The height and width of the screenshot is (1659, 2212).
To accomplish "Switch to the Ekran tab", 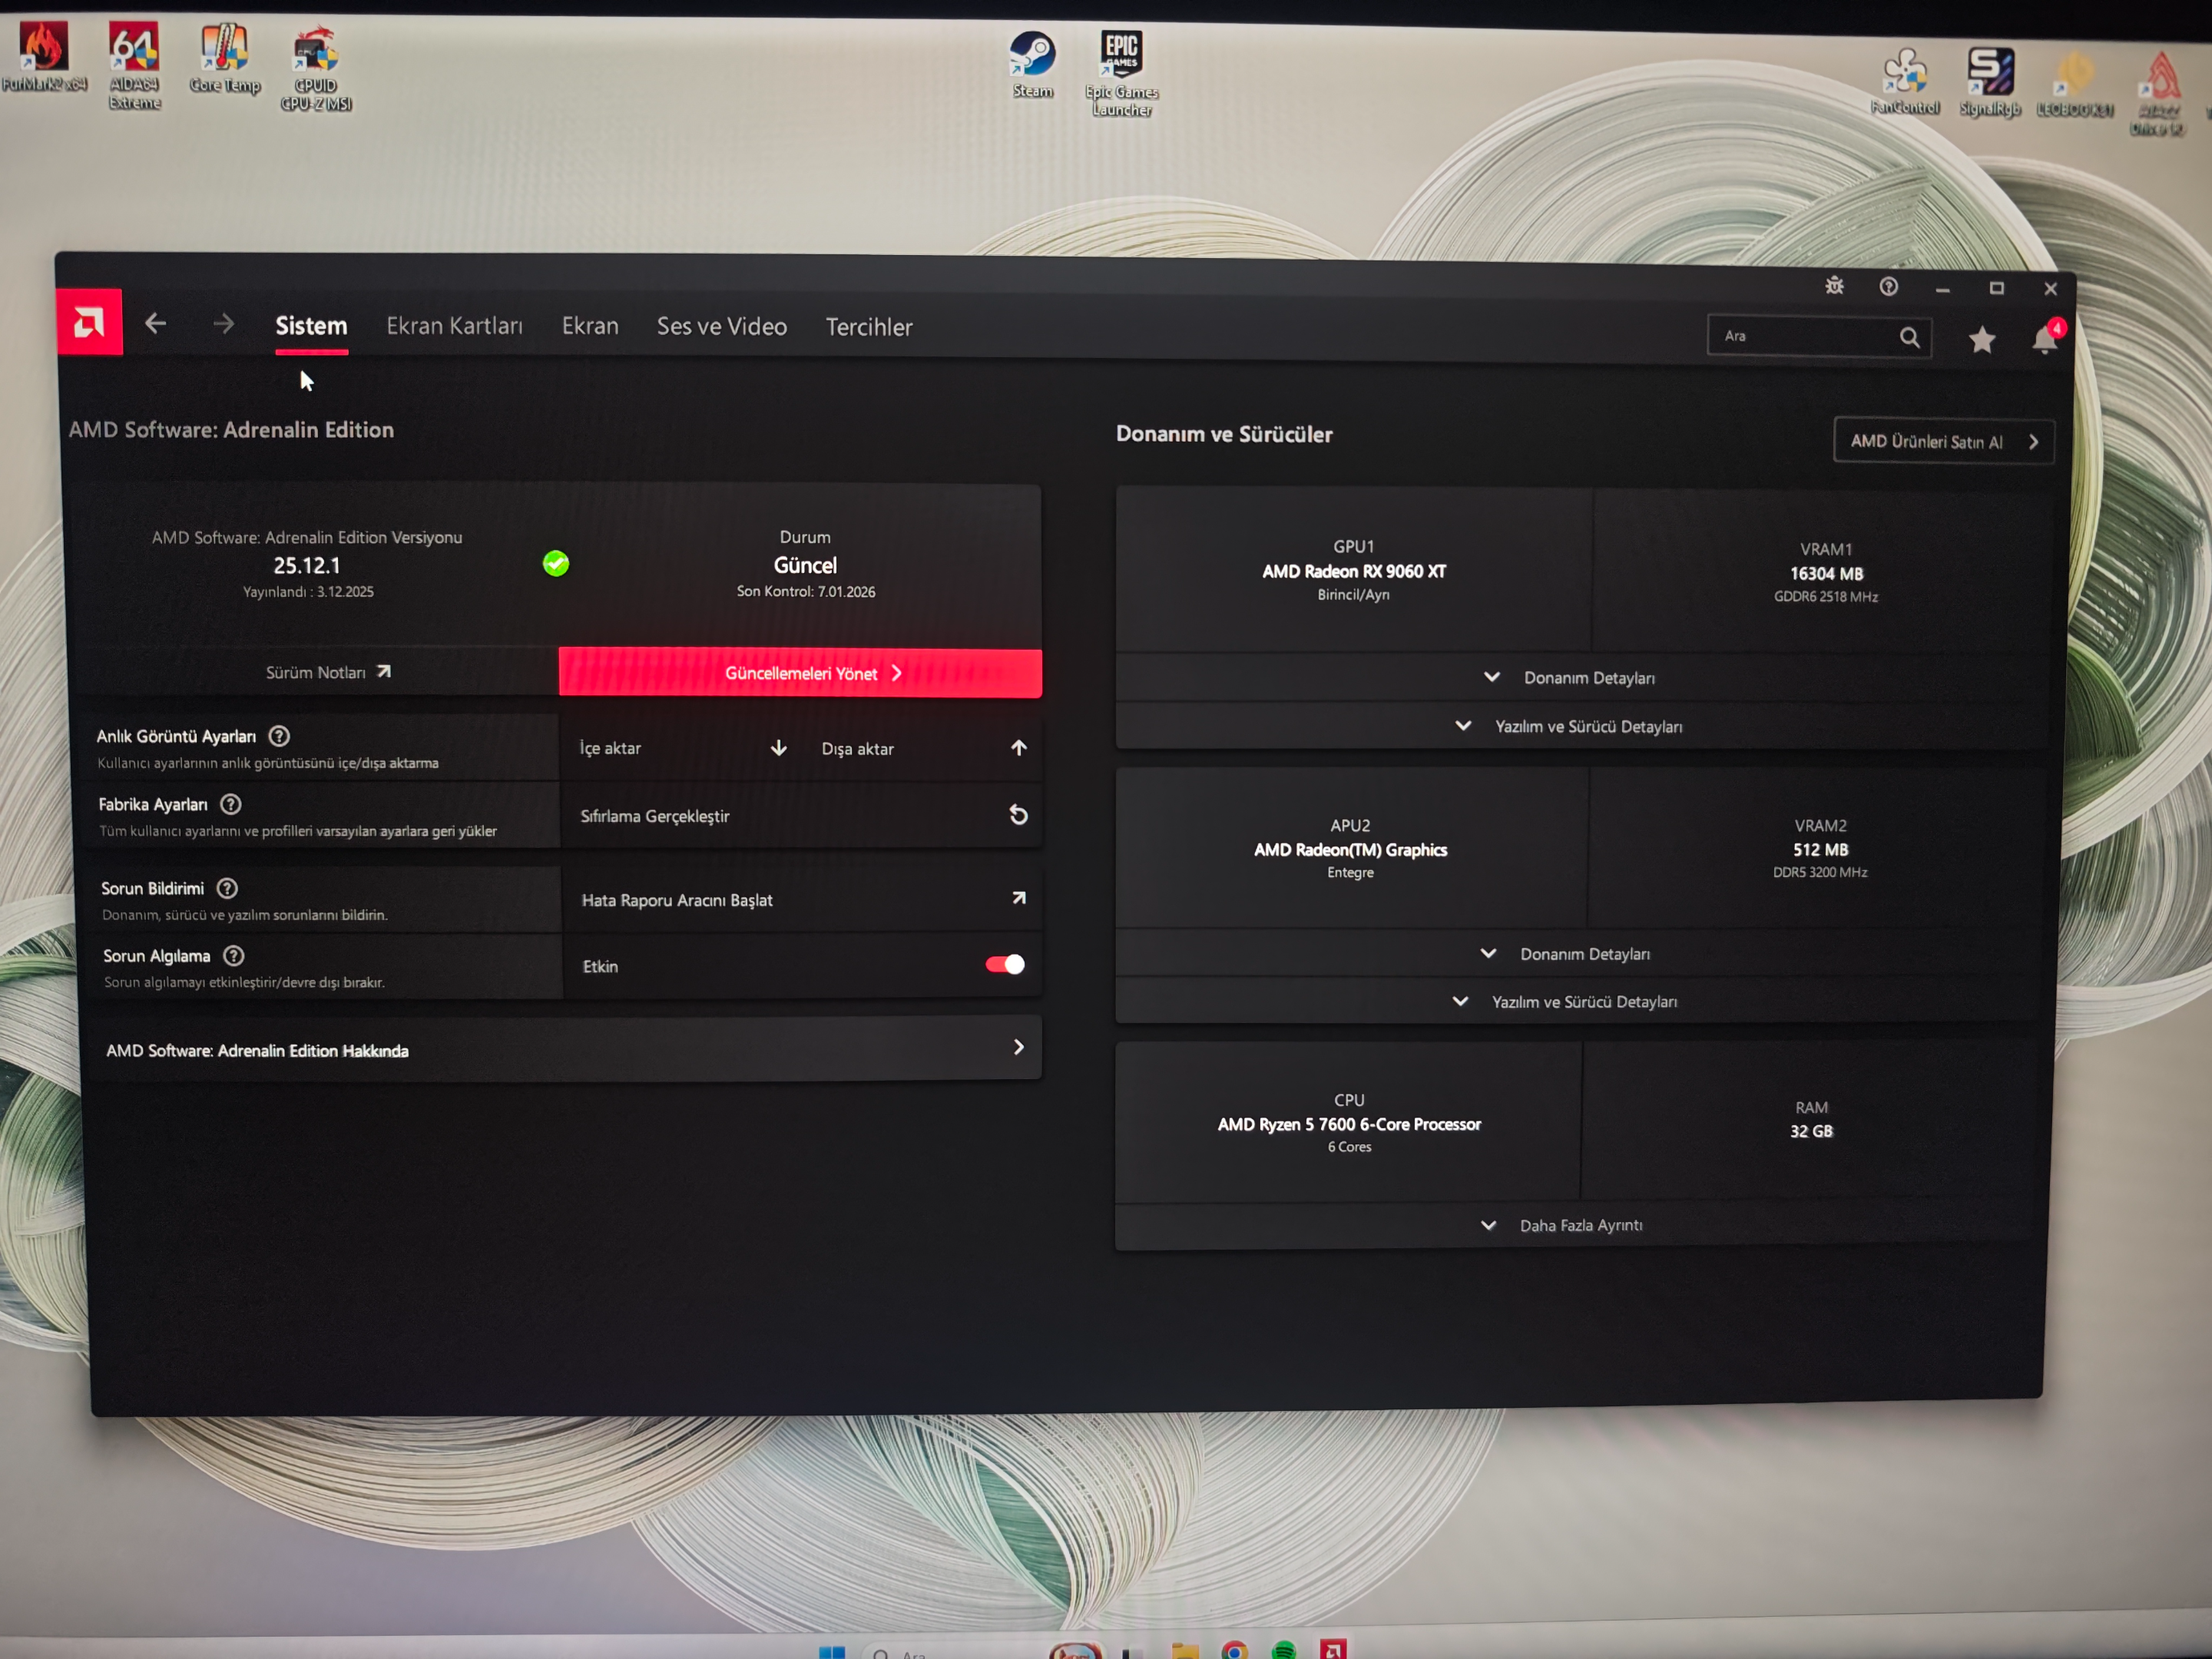I will 590,326.
